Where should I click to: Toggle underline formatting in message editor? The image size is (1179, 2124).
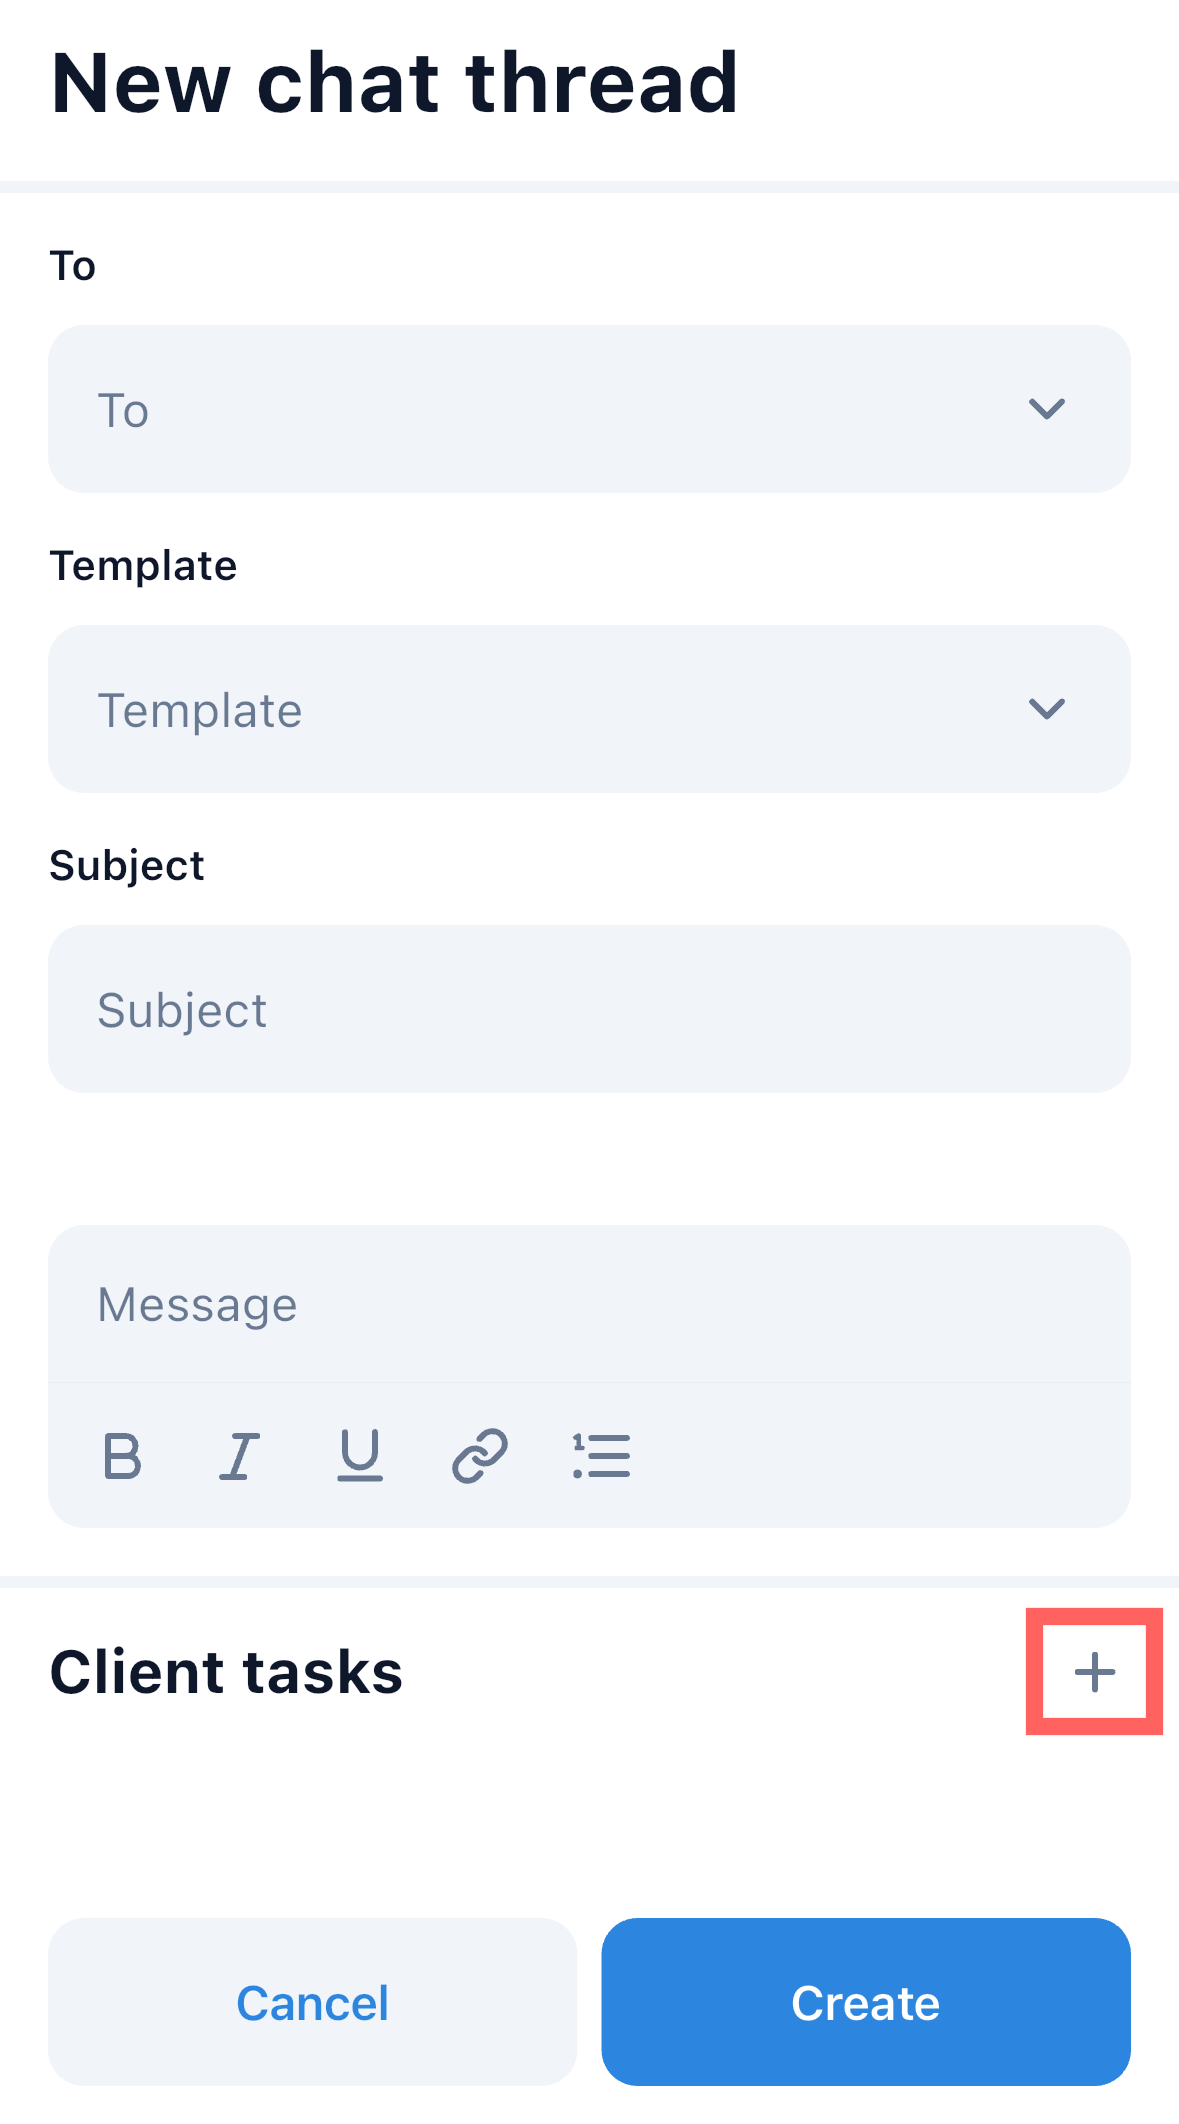click(x=360, y=1456)
